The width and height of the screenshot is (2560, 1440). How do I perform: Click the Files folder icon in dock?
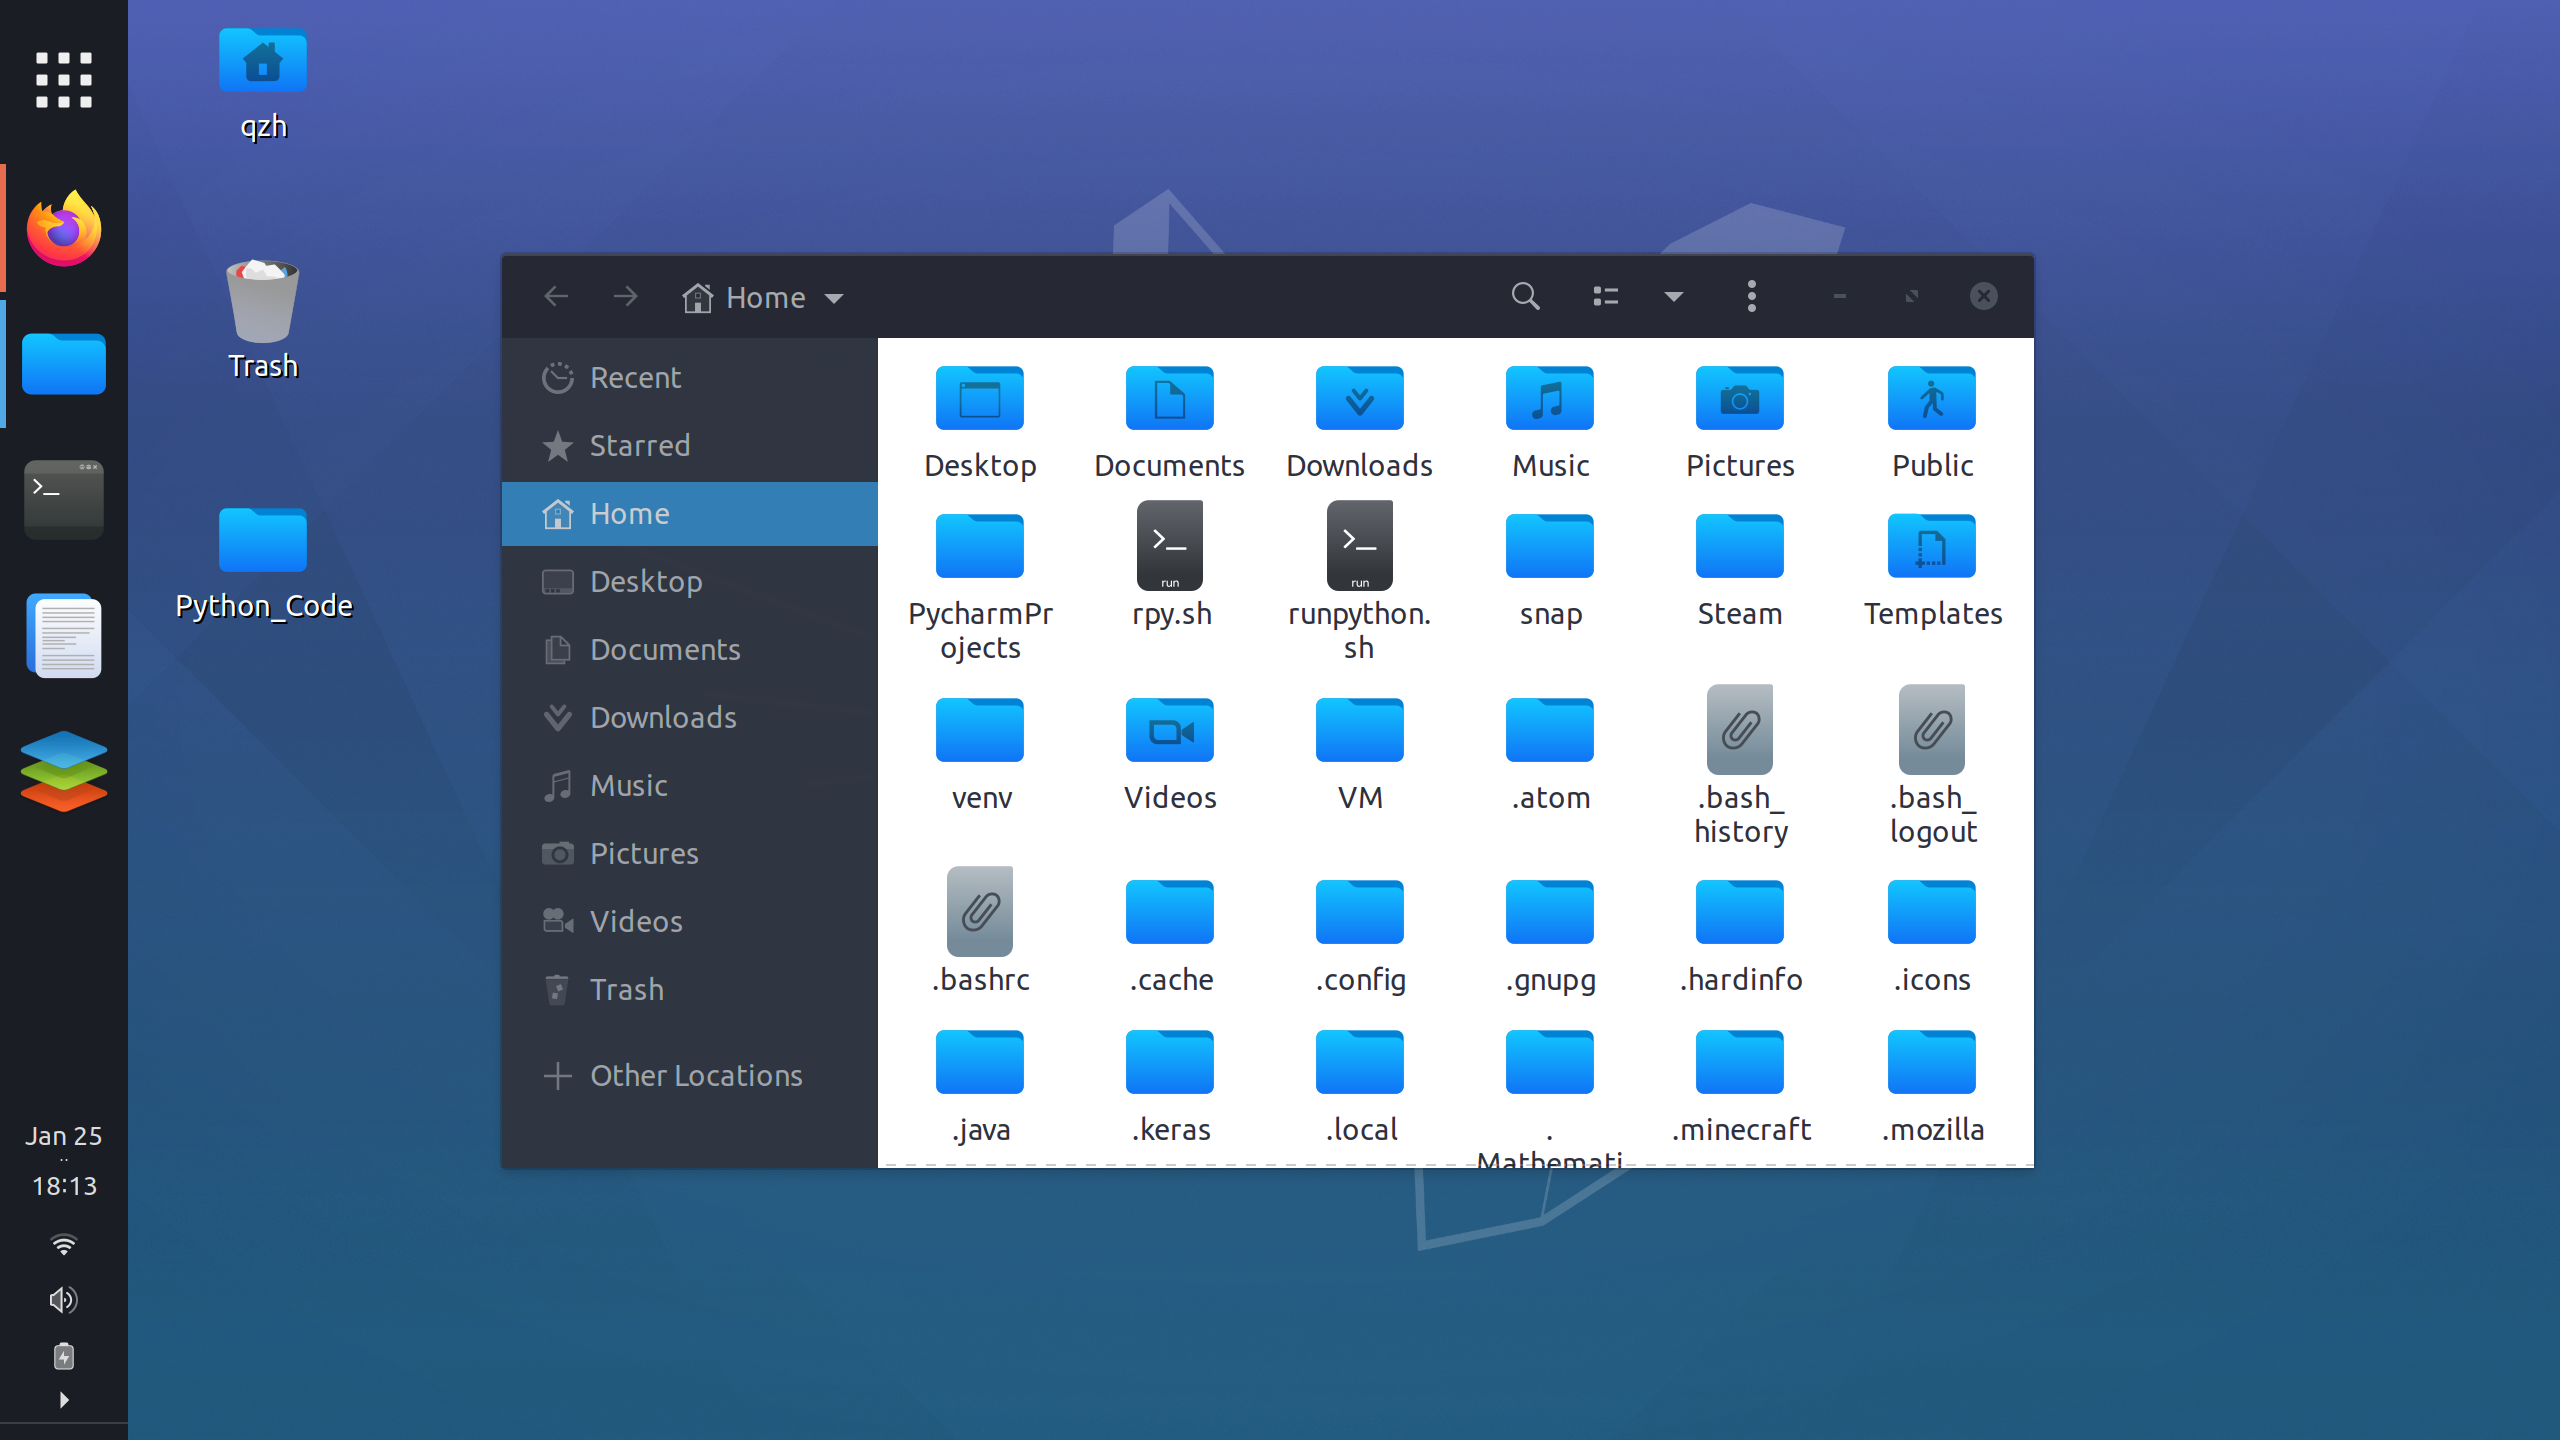pos(64,363)
